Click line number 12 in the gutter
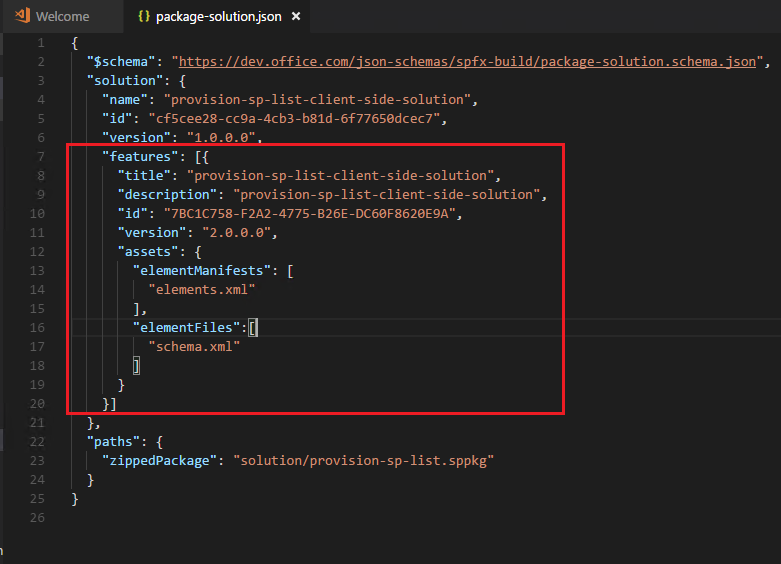The width and height of the screenshot is (781, 564). [37, 252]
